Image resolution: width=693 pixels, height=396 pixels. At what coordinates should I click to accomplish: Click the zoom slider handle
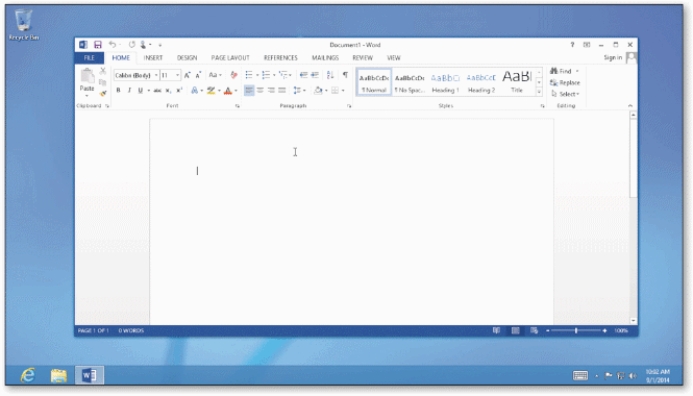576,331
